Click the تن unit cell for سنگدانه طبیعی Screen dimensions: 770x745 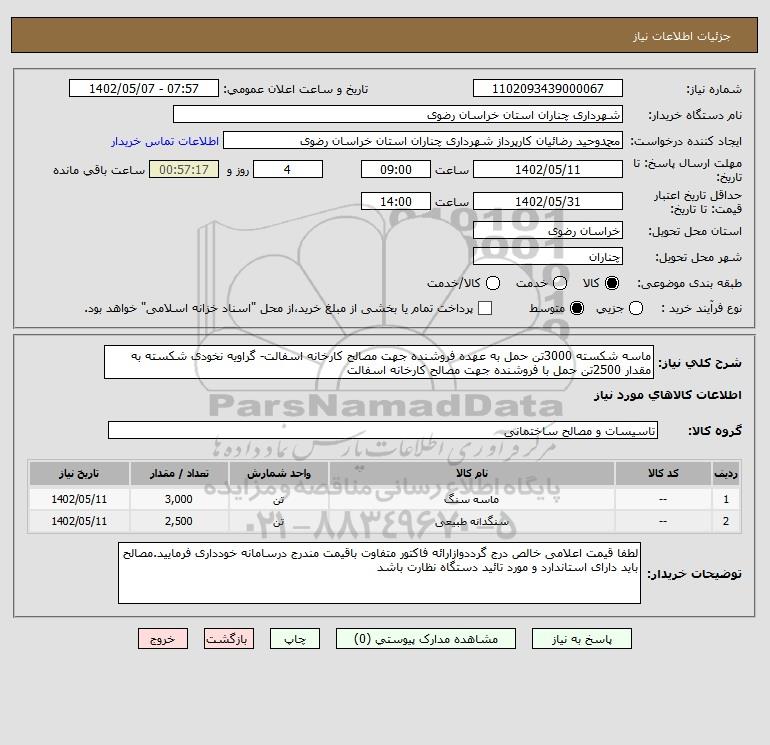click(x=278, y=521)
